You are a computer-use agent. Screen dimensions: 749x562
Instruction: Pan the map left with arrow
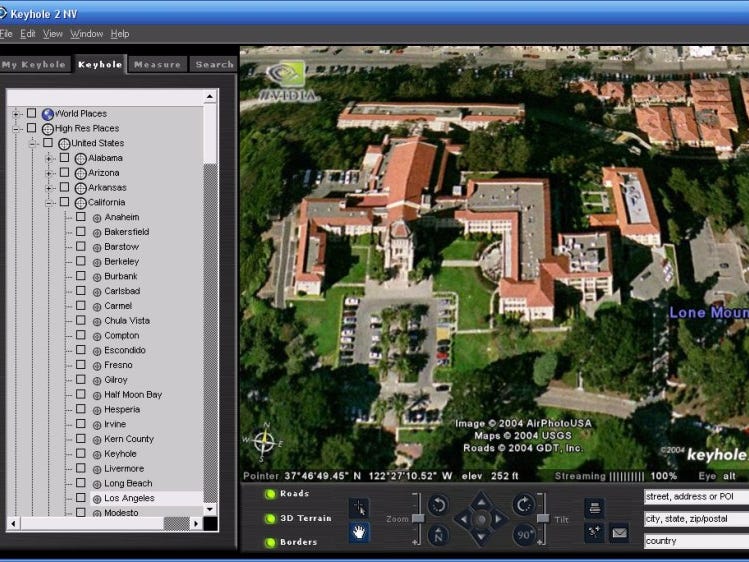click(463, 519)
